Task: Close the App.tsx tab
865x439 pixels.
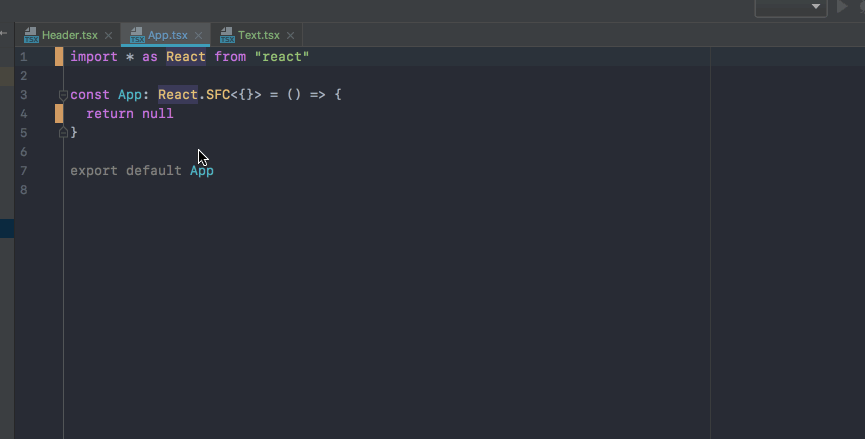Action: [x=199, y=35]
